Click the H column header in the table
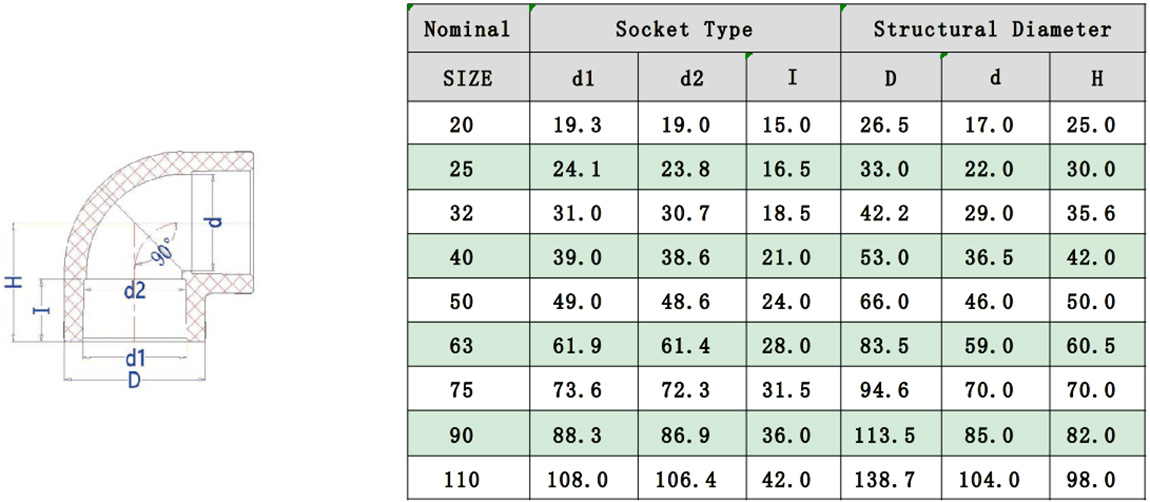Image resolution: width=1150 pixels, height=502 pixels. click(x=1097, y=78)
